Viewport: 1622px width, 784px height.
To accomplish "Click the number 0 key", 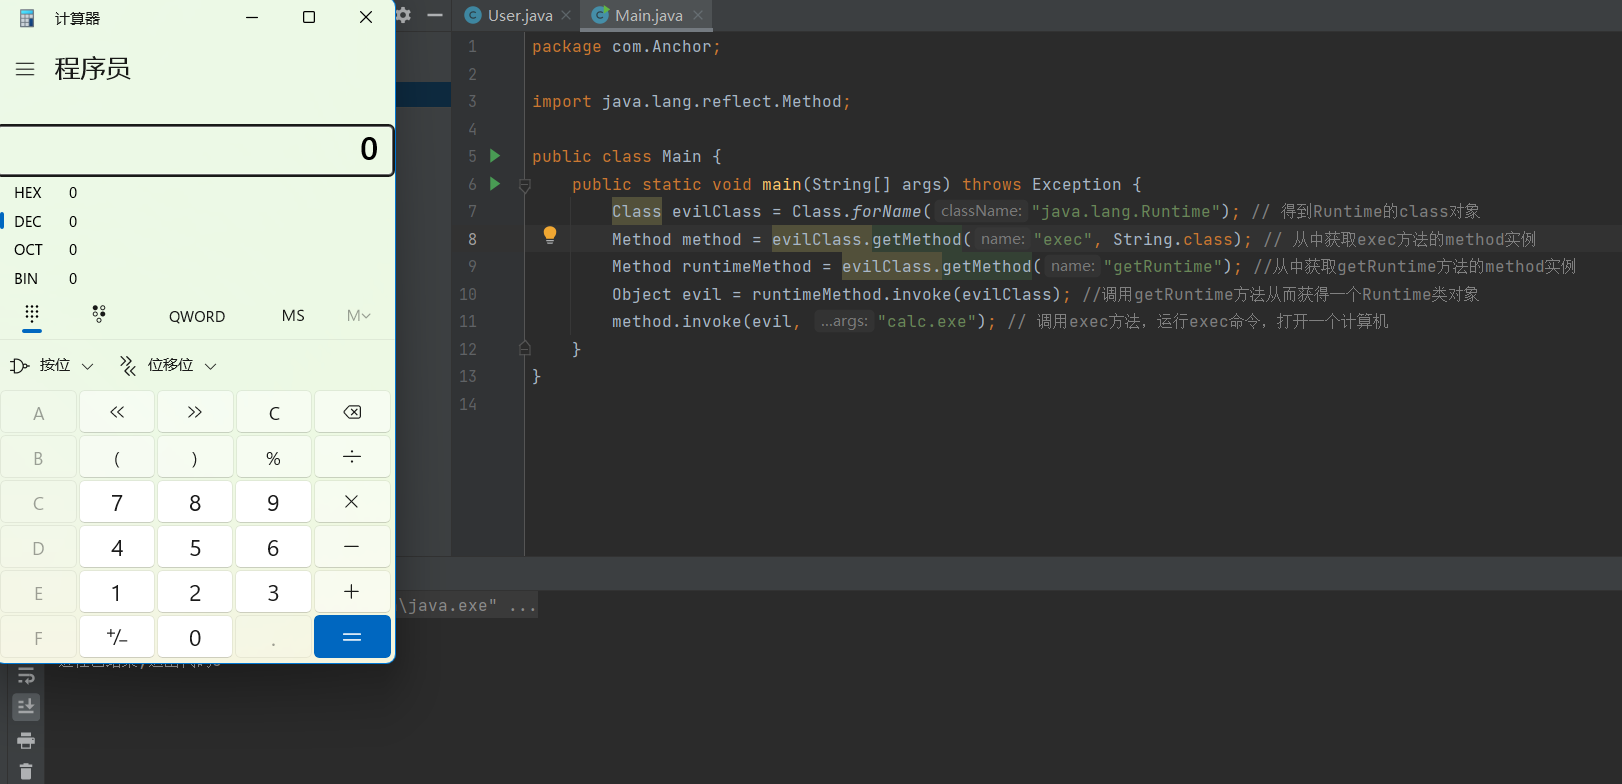I will tap(195, 637).
